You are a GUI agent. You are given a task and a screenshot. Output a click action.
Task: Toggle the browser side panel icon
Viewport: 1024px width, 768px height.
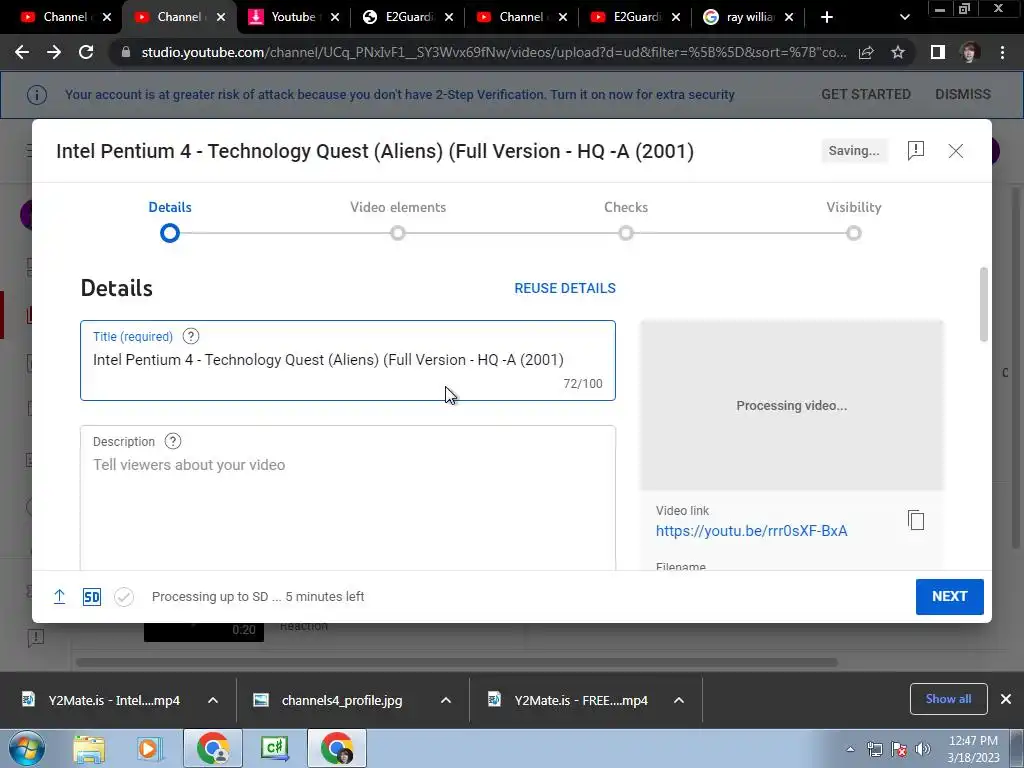[x=938, y=52]
